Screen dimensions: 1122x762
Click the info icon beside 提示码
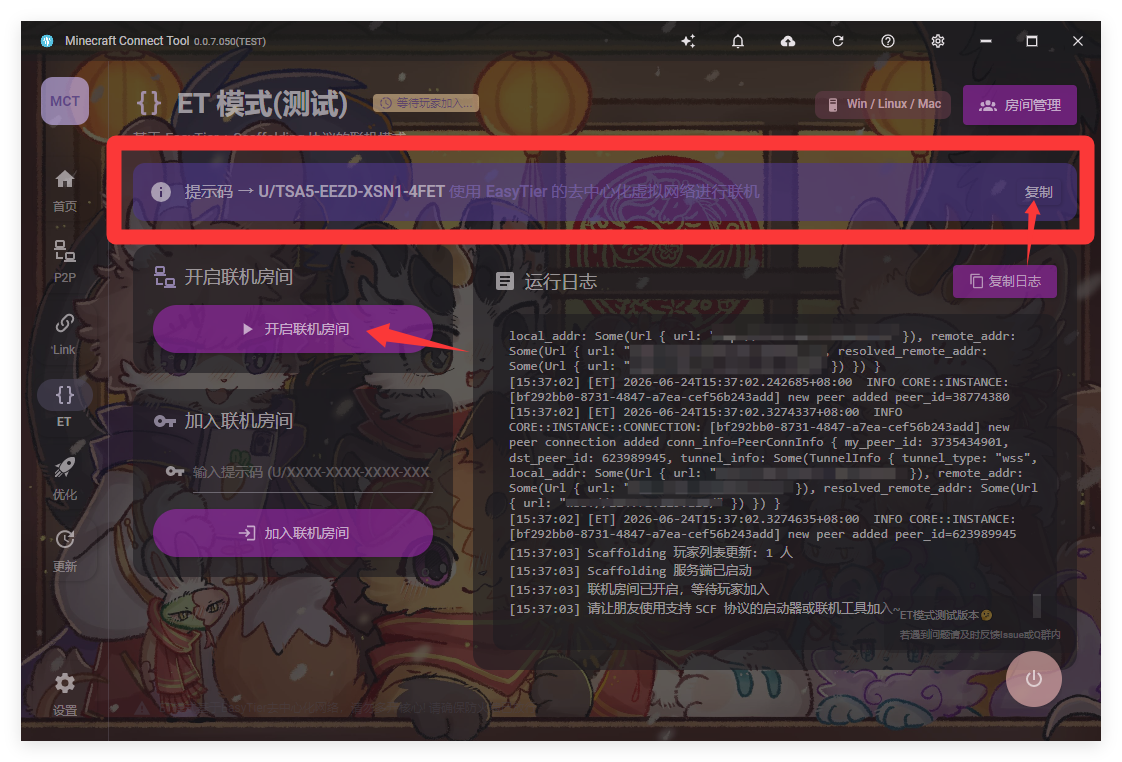point(161,192)
